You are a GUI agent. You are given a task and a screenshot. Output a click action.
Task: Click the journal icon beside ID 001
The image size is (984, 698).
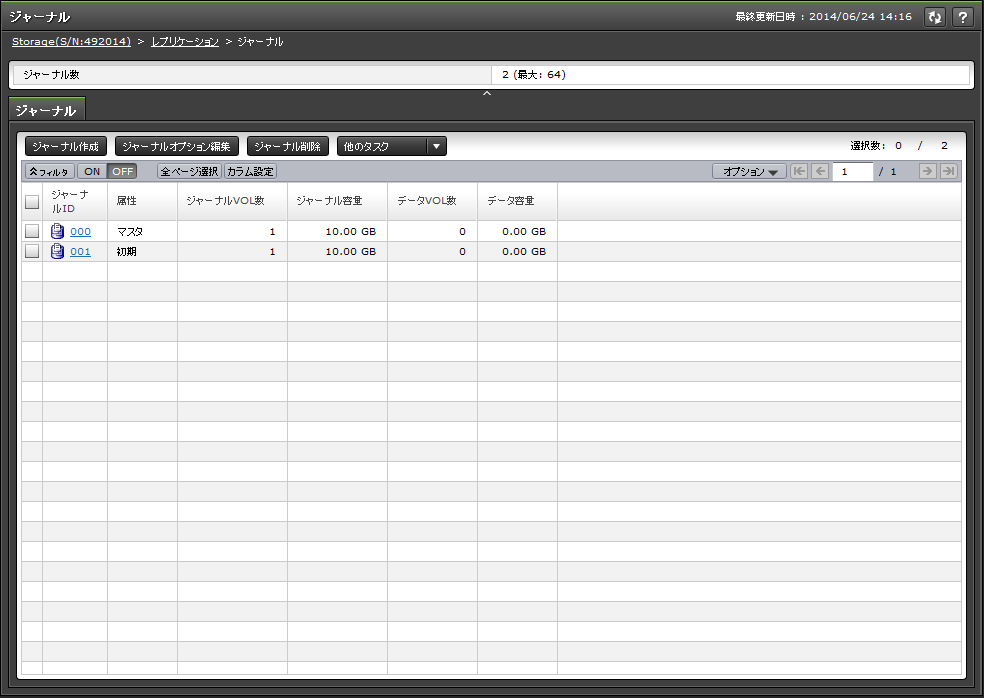(x=57, y=251)
